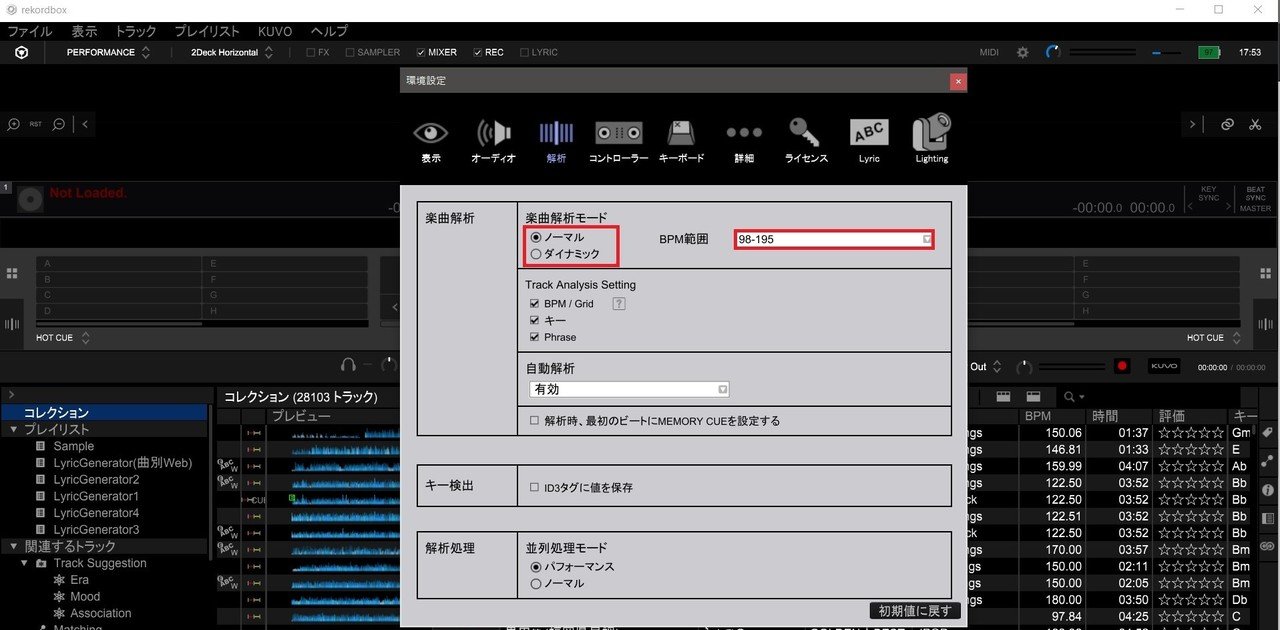Click the help question mark beside BPM / Grid
1280x630 pixels.
click(x=618, y=303)
